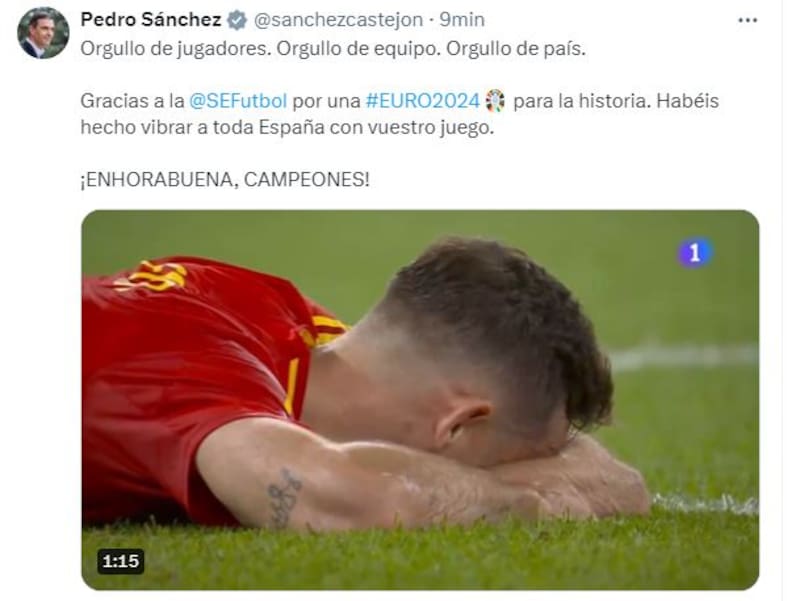Screen dimensions: 800x601
Task: Click the 'para la historia' tweet text
Action: pyautogui.click(x=582, y=101)
